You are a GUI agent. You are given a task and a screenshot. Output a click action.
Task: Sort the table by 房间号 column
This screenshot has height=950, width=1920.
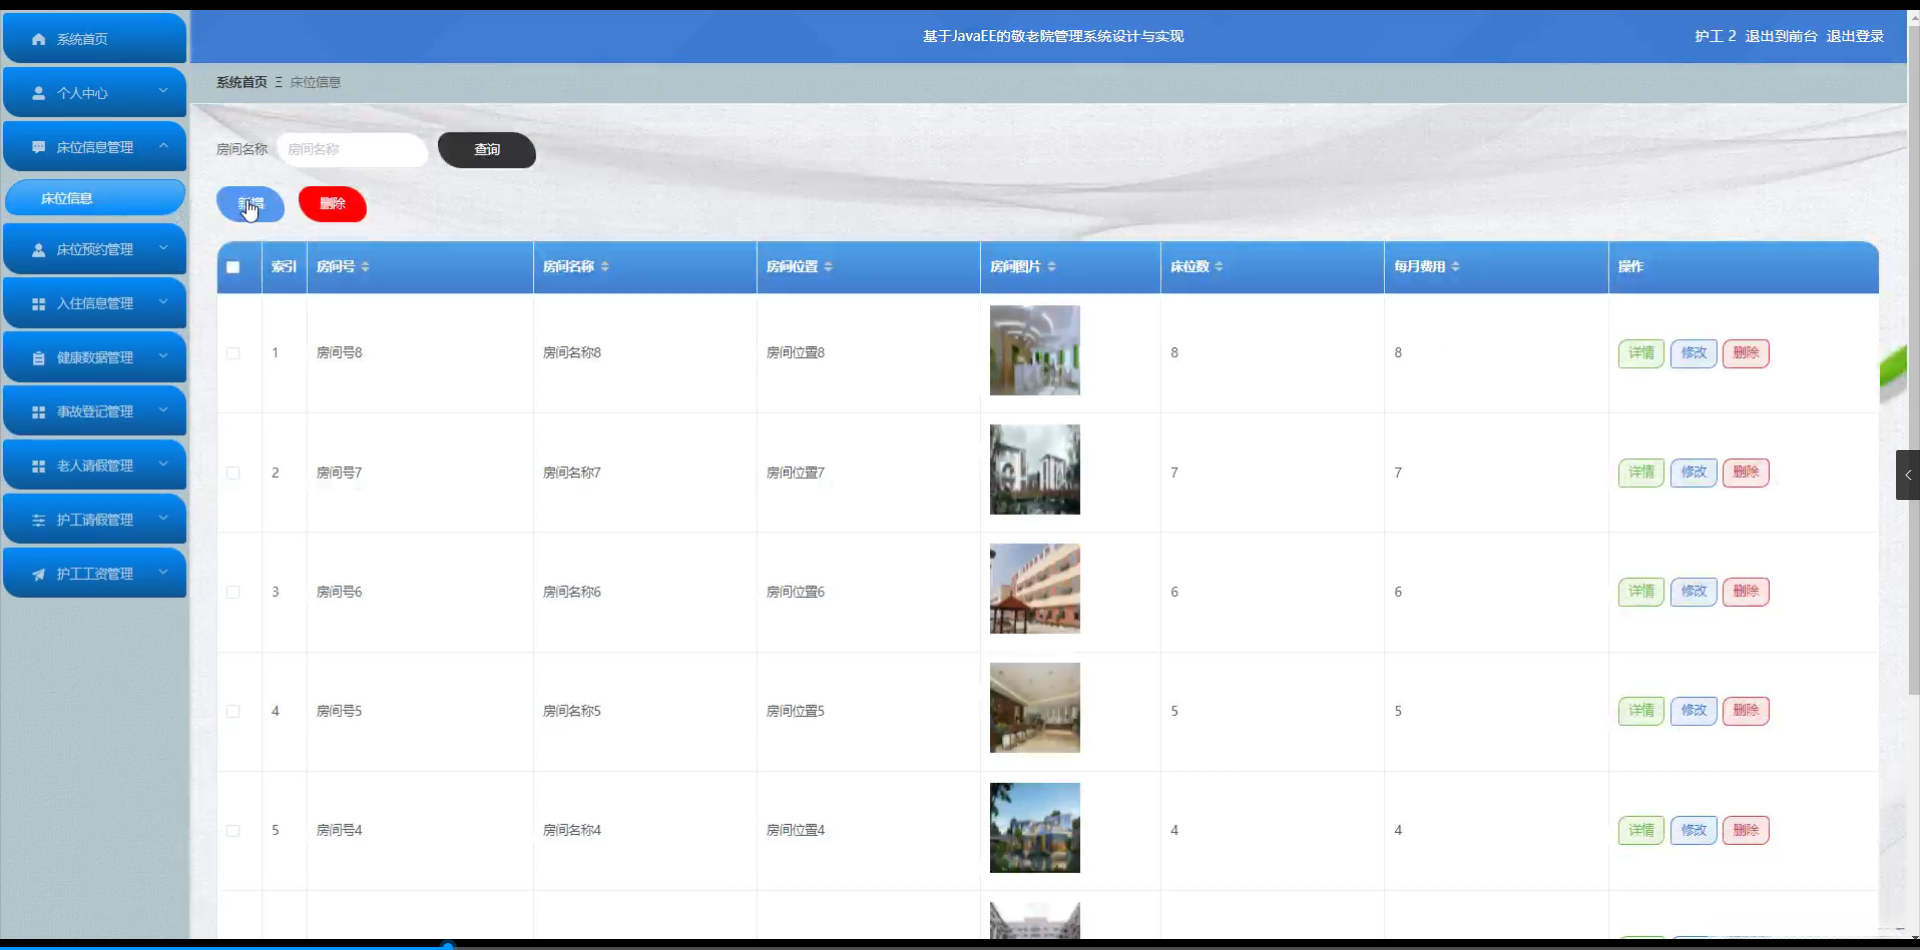click(365, 267)
